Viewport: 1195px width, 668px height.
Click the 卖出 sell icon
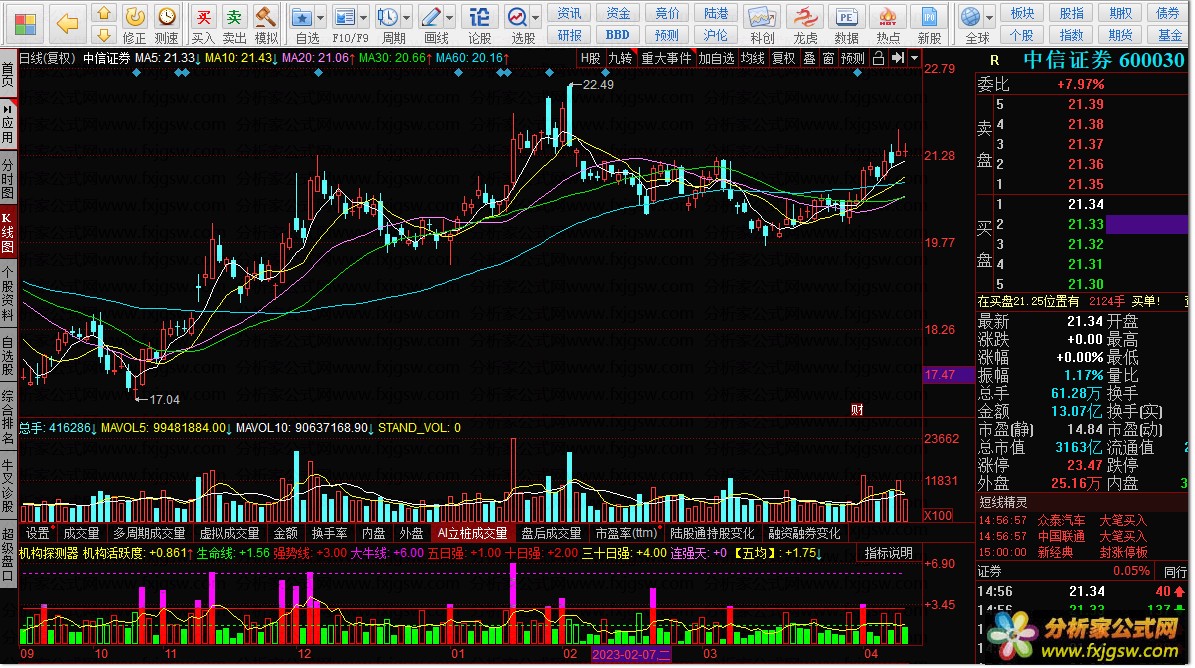pos(234,17)
